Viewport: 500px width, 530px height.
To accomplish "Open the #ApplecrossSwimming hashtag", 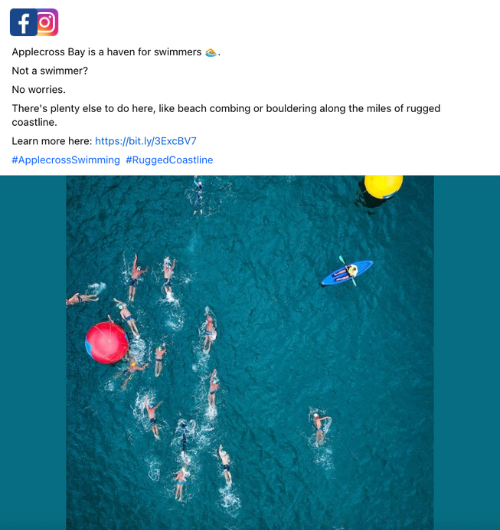I will click(66, 160).
